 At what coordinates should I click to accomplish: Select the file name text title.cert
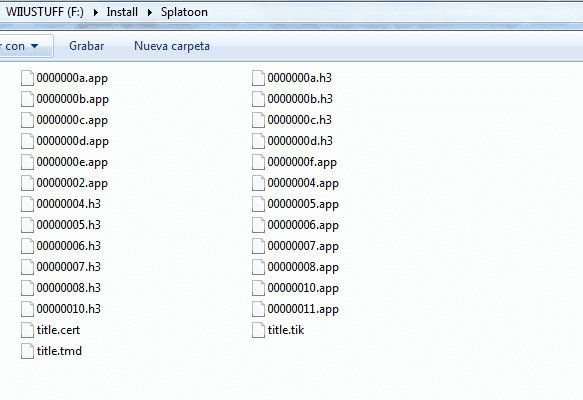coord(58,330)
